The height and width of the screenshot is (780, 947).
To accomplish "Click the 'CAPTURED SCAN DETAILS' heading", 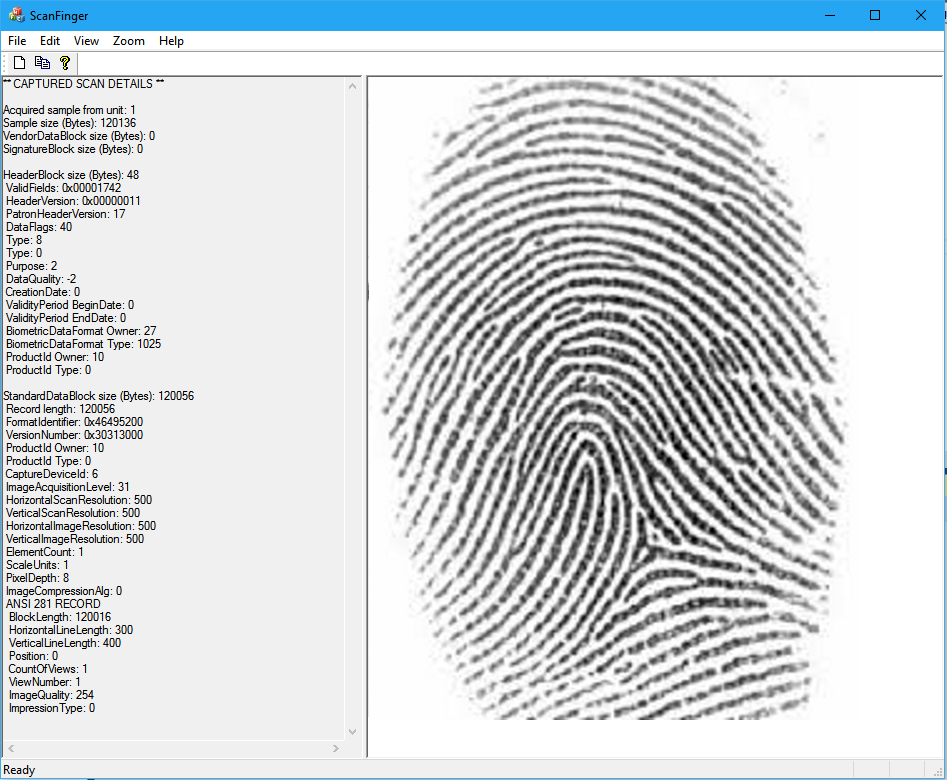I will 83,84.
